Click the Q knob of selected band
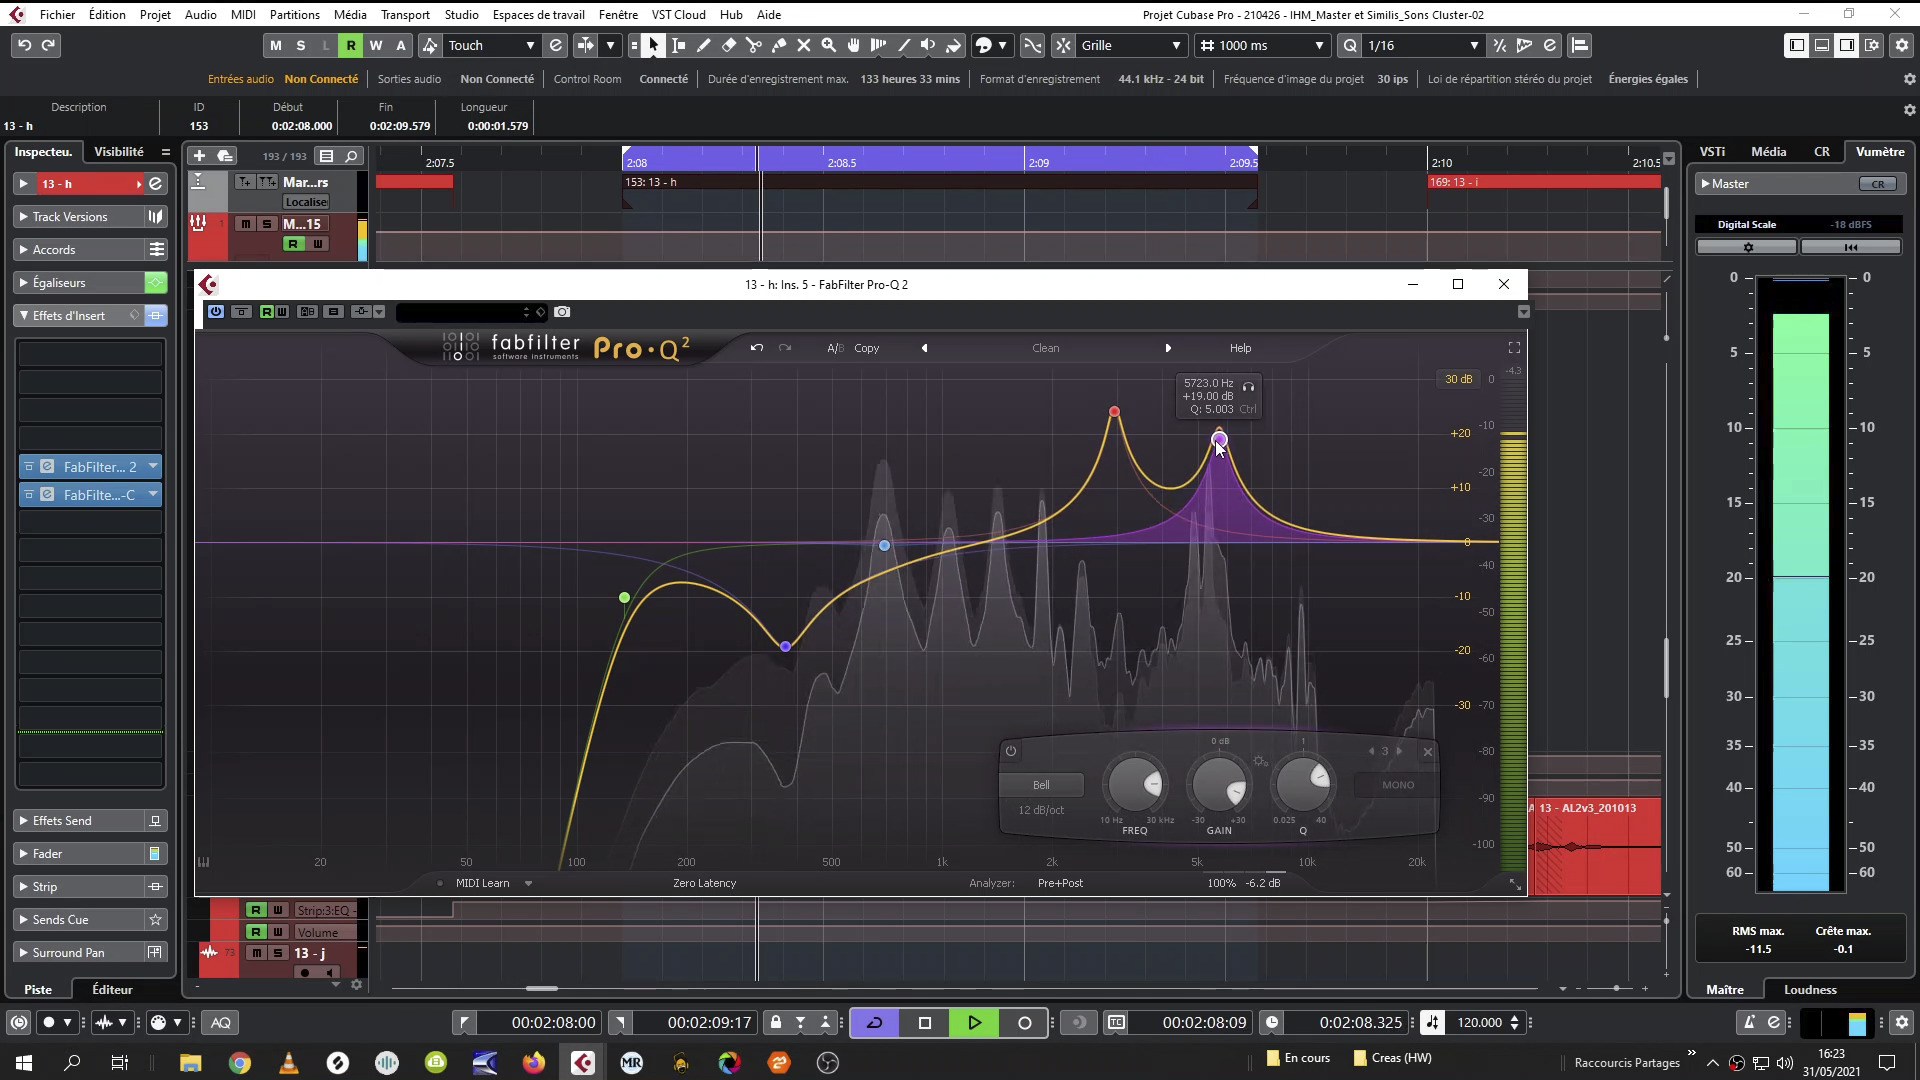 coord(1303,784)
